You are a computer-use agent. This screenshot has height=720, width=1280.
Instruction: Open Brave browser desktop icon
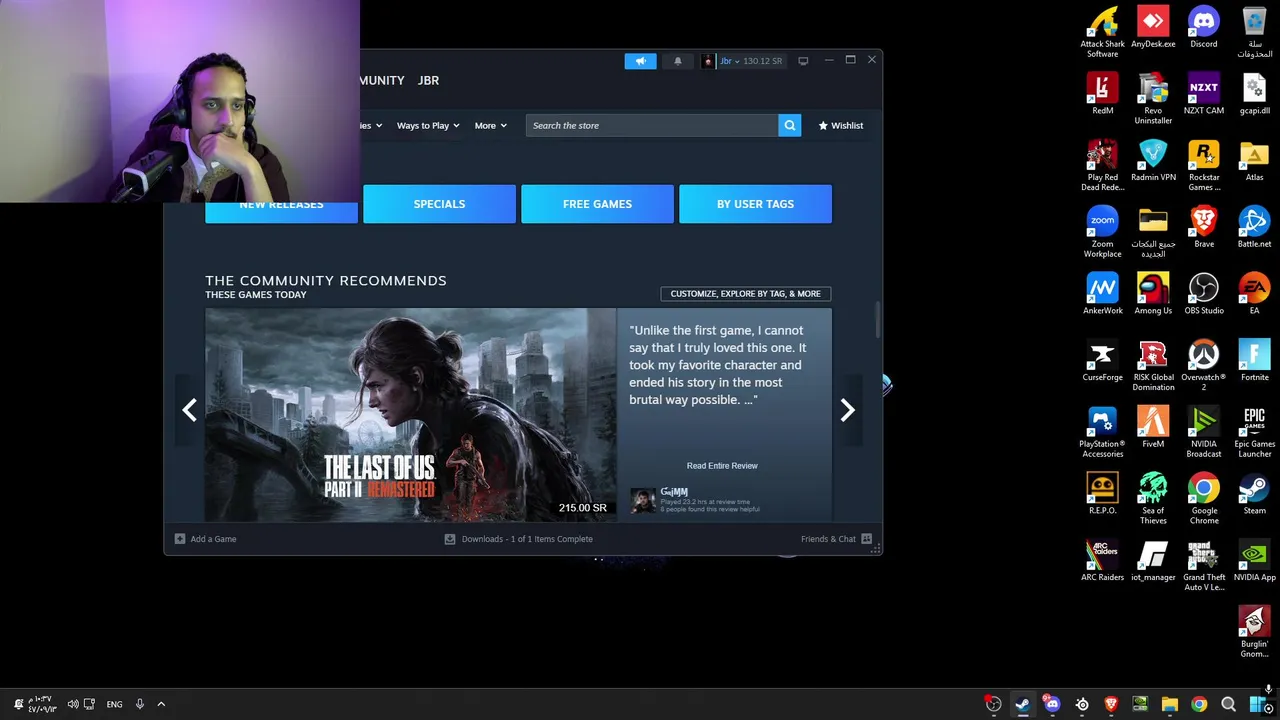pyautogui.click(x=1204, y=227)
